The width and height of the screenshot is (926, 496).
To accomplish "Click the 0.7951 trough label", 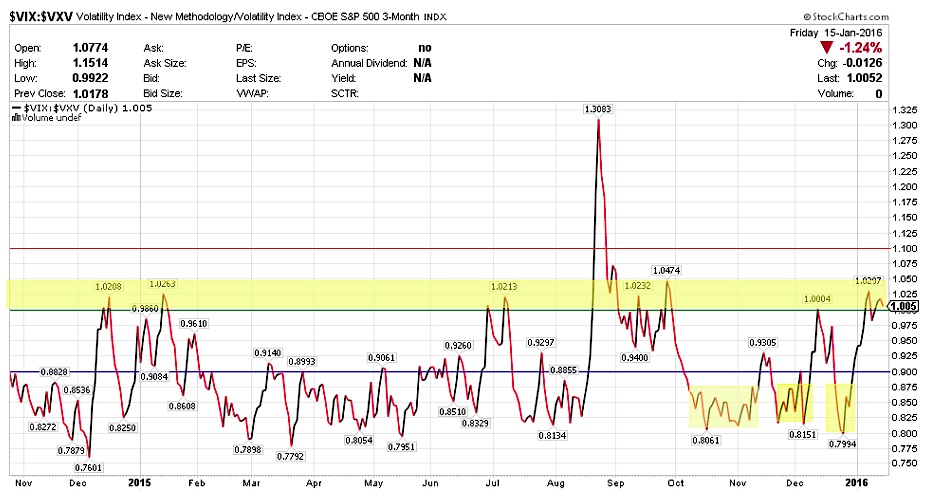I will [402, 447].
